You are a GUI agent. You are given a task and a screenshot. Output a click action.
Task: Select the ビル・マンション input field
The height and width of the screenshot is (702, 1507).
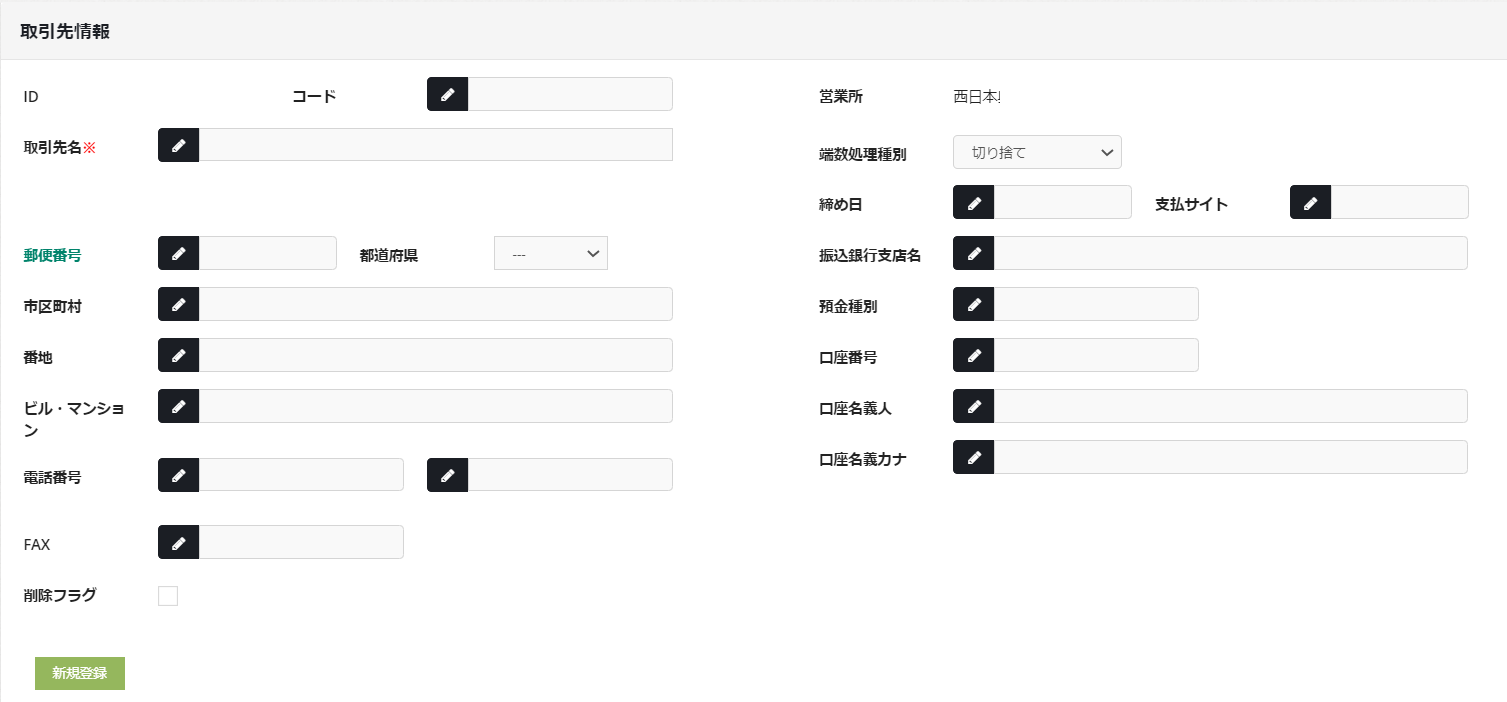[x=435, y=406]
